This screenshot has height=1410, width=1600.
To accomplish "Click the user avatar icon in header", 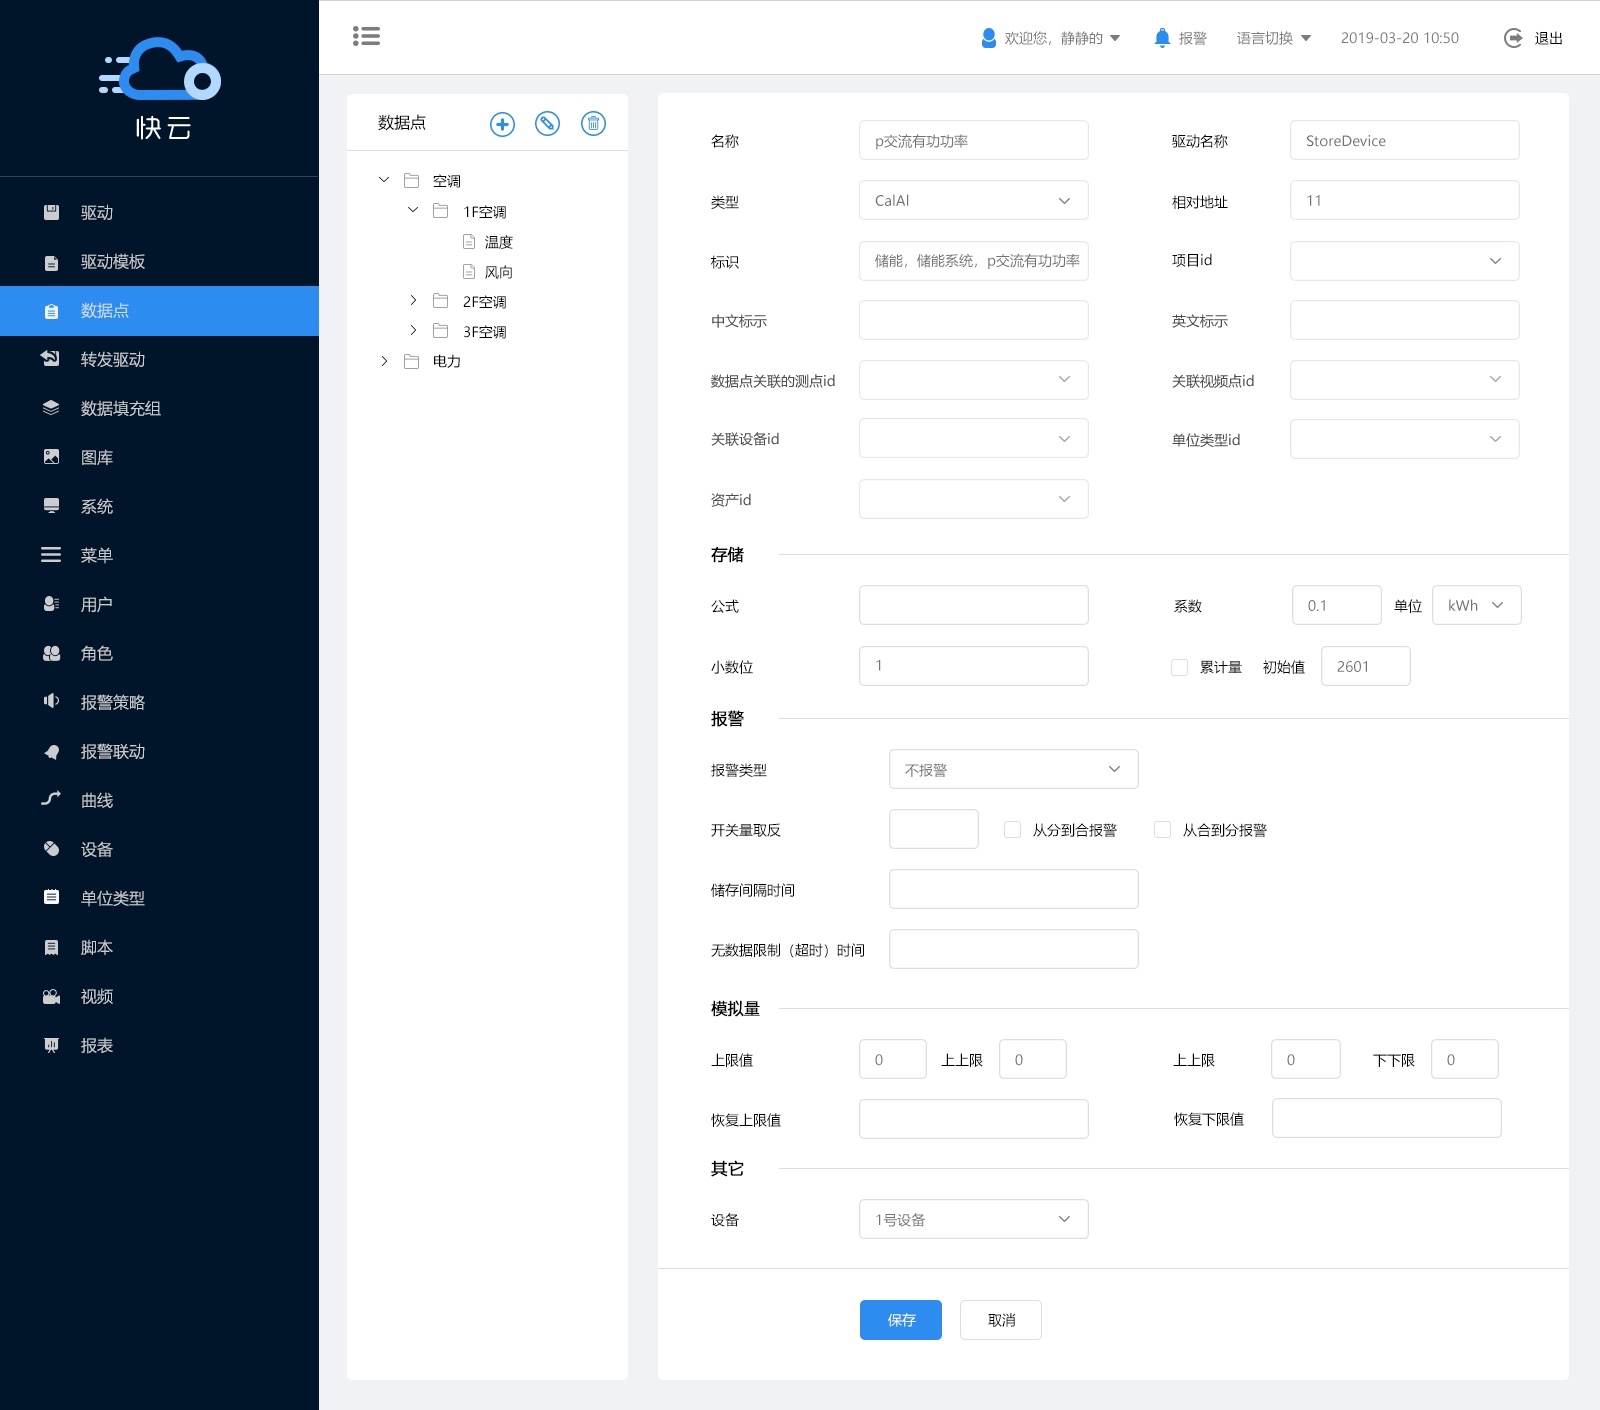I will (x=988, y=38).
